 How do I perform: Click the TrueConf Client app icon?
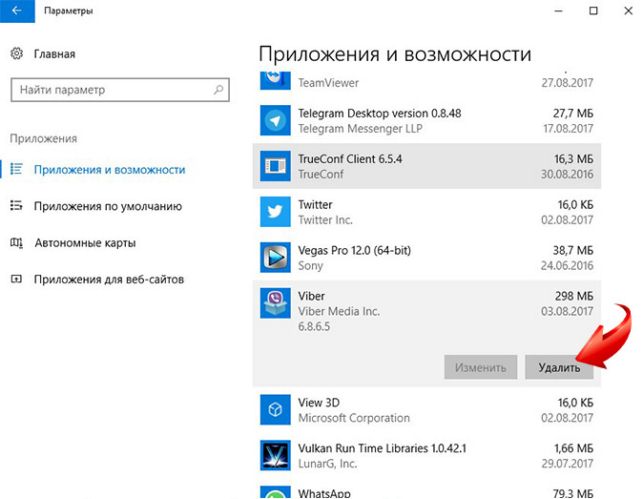[275, 166]
